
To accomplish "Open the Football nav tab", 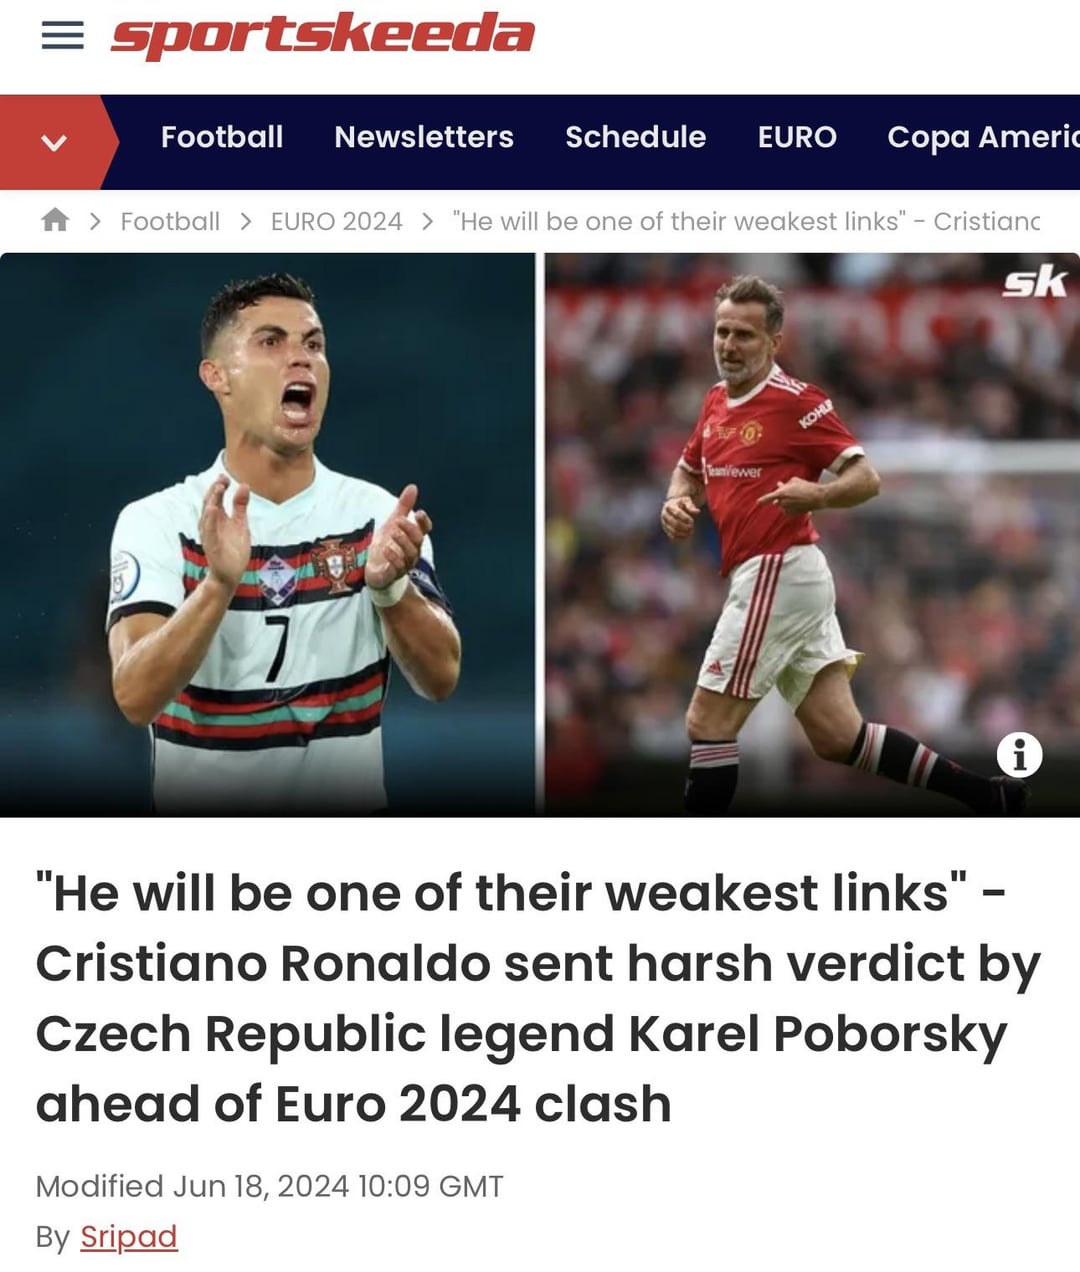I will tap(222, 137).
